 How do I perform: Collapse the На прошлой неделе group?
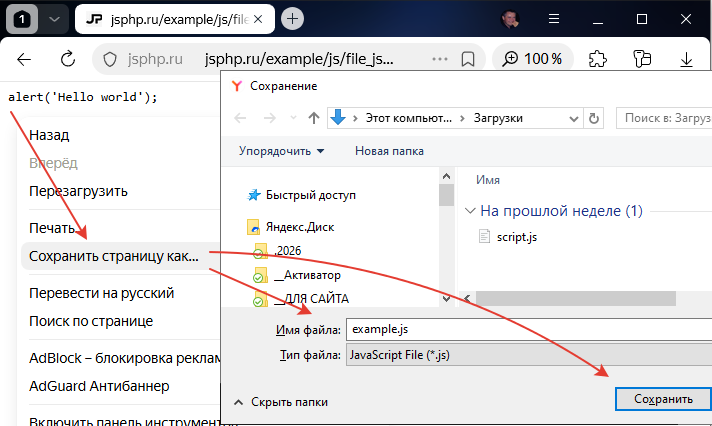point(470,211)
